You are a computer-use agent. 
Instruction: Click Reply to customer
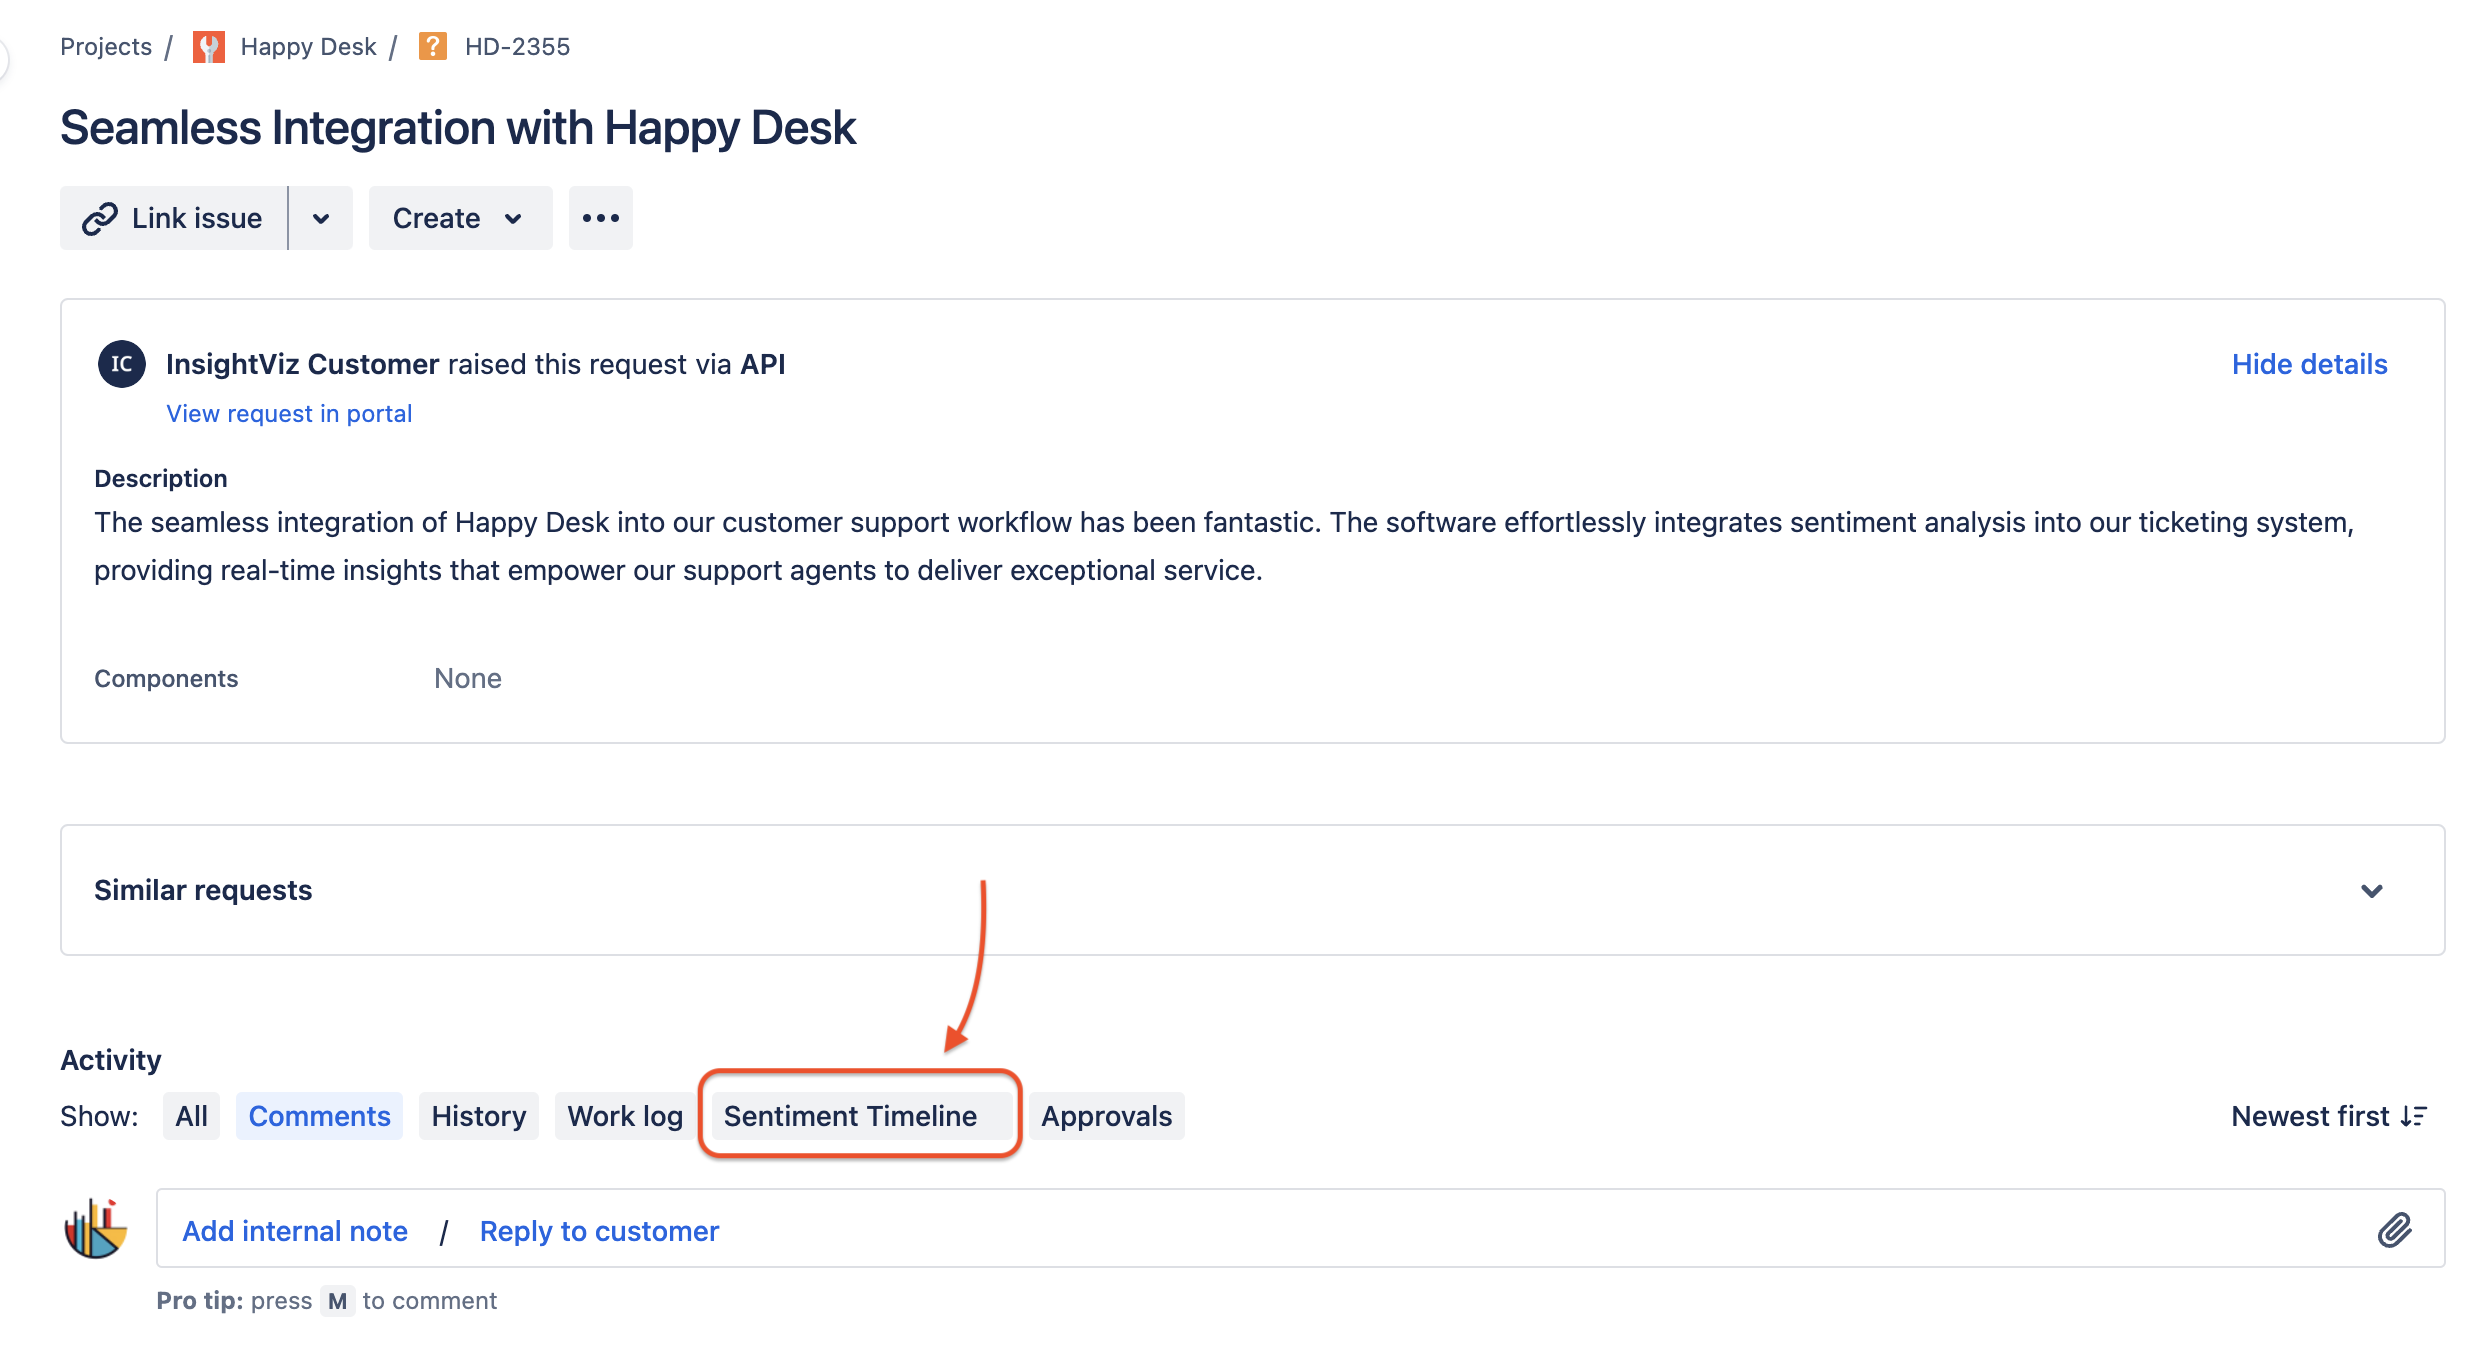[x=599, y=1231]
